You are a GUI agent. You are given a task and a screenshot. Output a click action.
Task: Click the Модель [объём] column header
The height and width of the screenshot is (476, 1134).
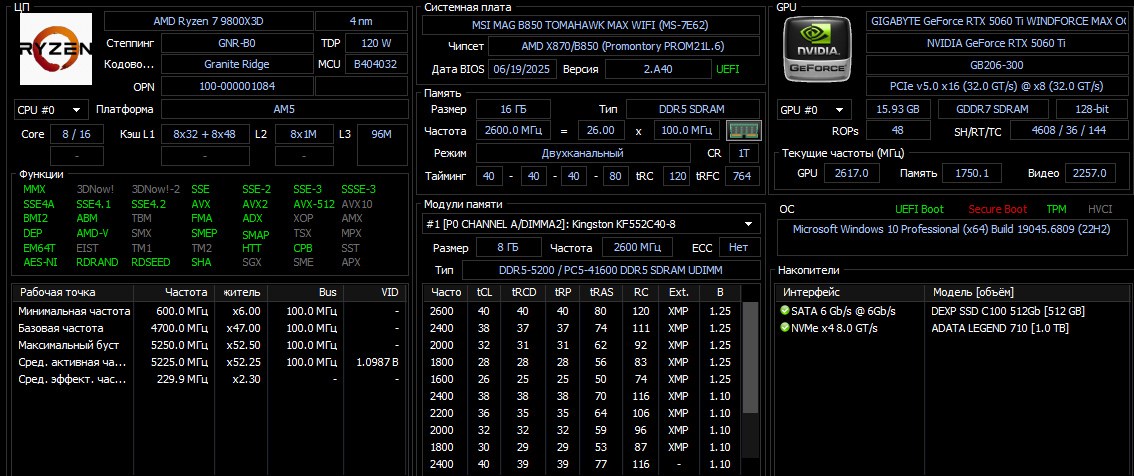(1028, 292)
